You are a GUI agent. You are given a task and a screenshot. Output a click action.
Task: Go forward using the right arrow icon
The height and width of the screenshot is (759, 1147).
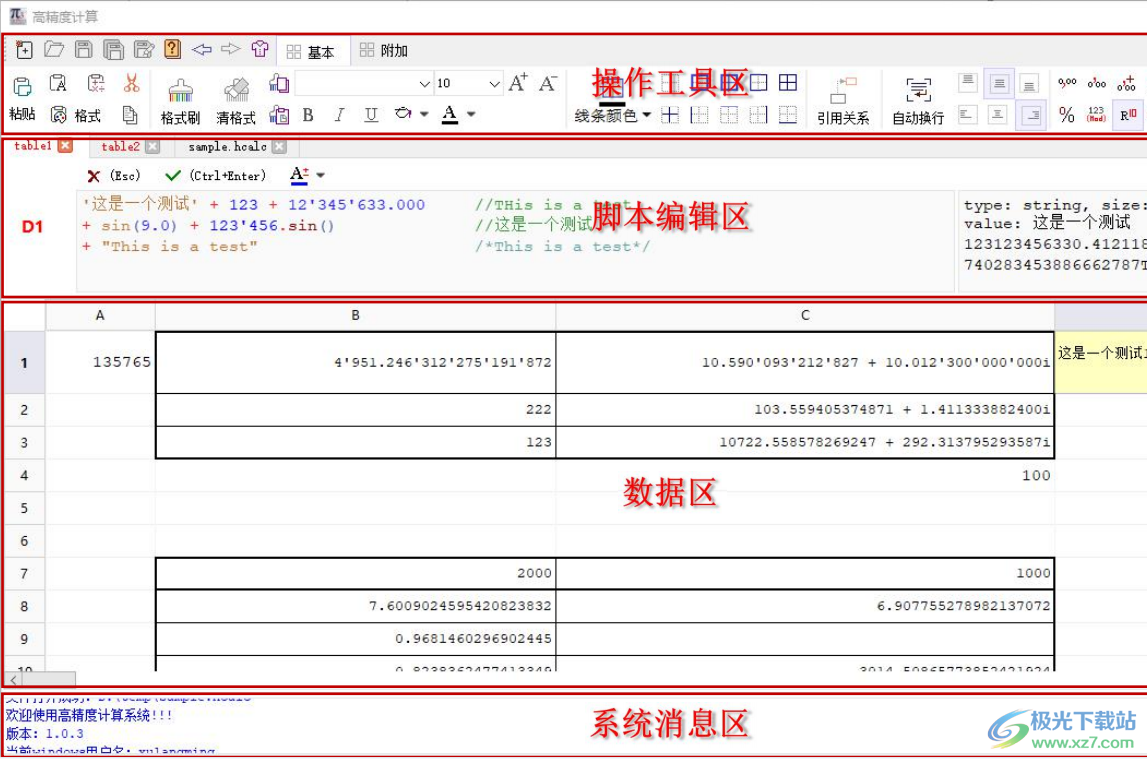pos(230,49)
